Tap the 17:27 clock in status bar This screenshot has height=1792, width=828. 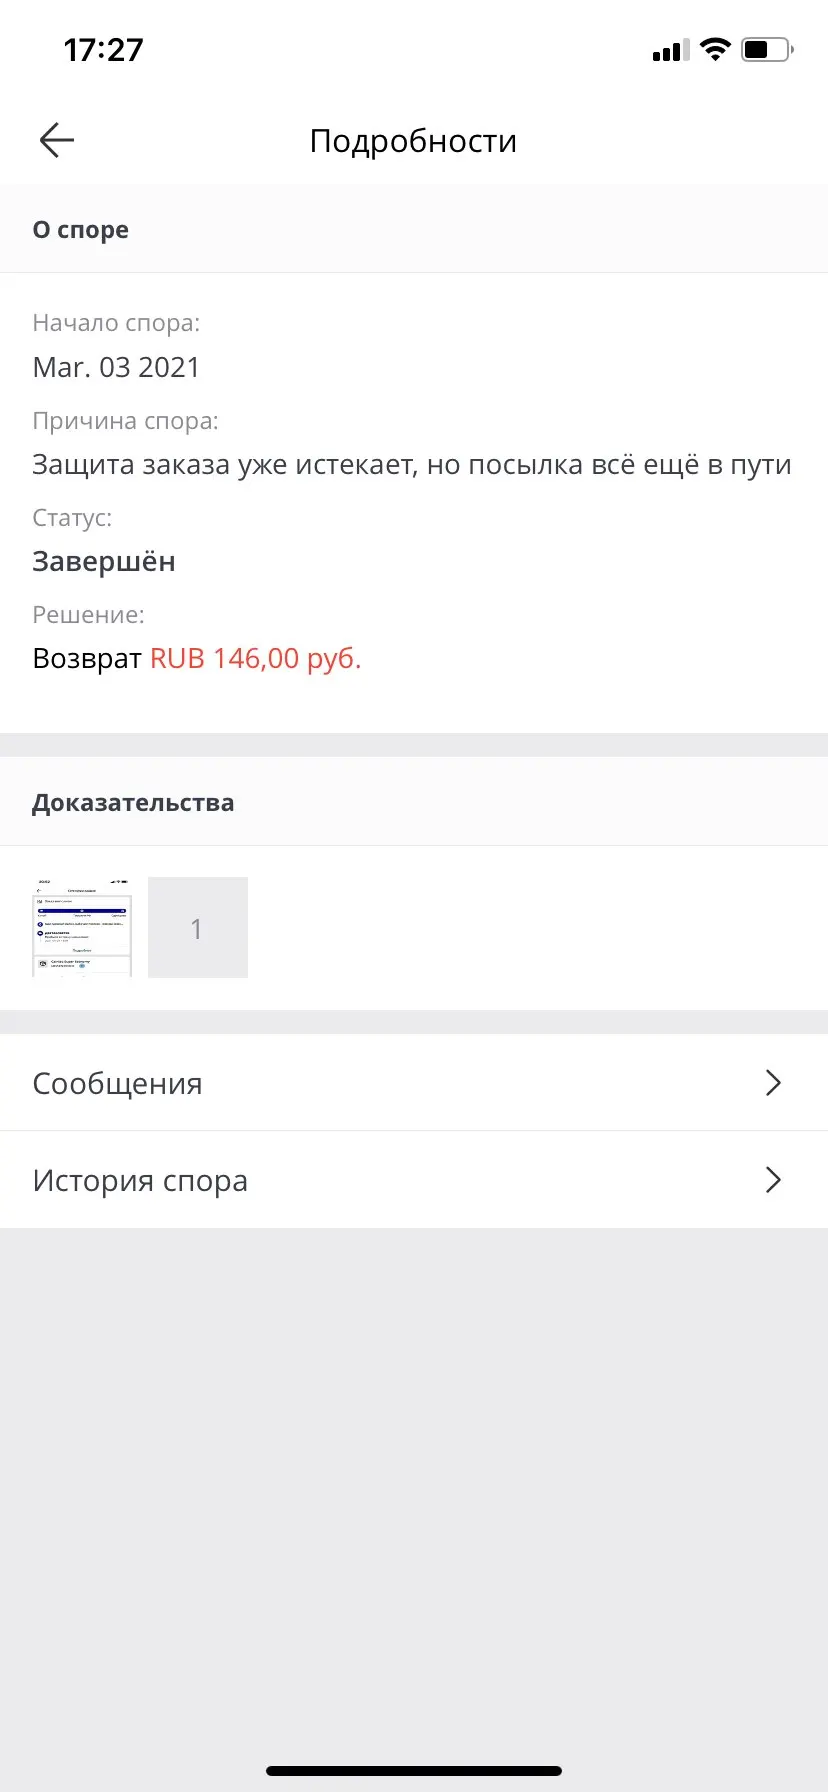tap(103, 50)
